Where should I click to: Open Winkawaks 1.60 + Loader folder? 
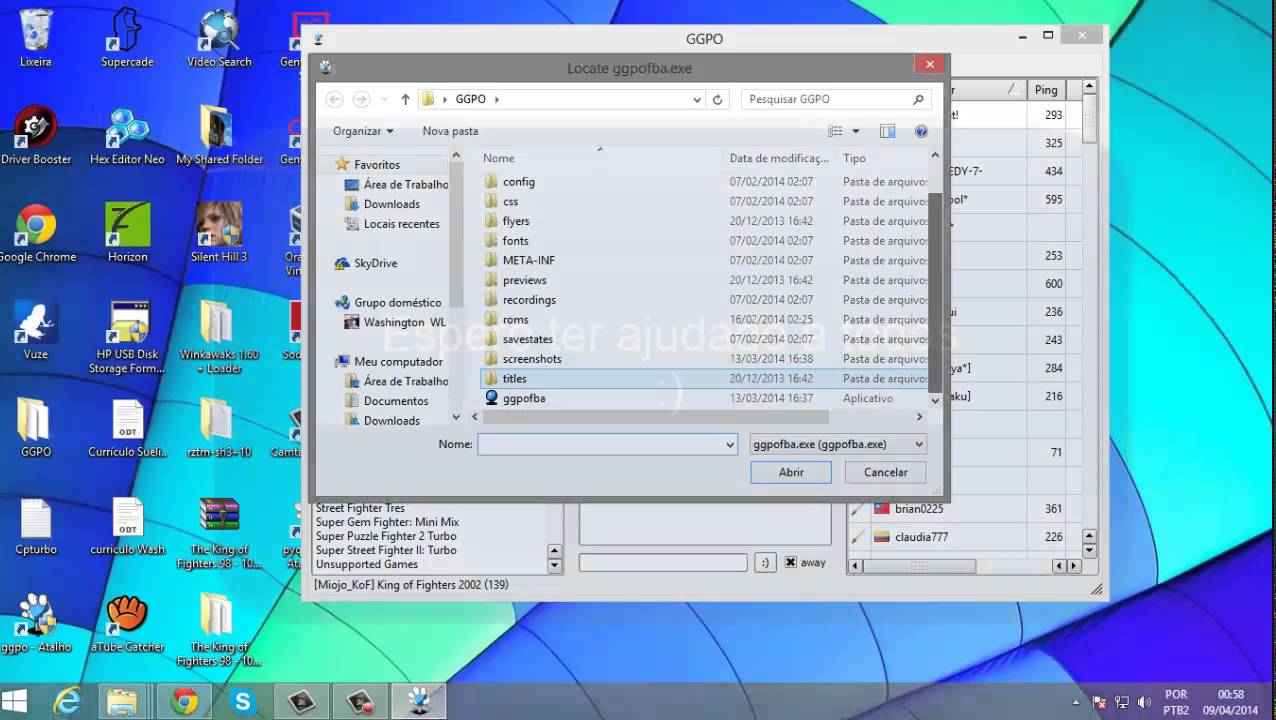(x=219, y=338)
